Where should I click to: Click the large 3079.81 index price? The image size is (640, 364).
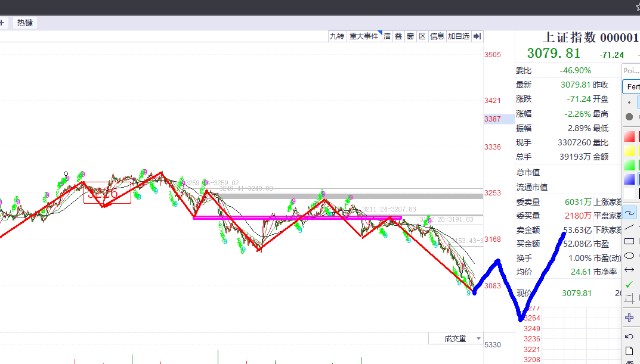coord(553,53)
